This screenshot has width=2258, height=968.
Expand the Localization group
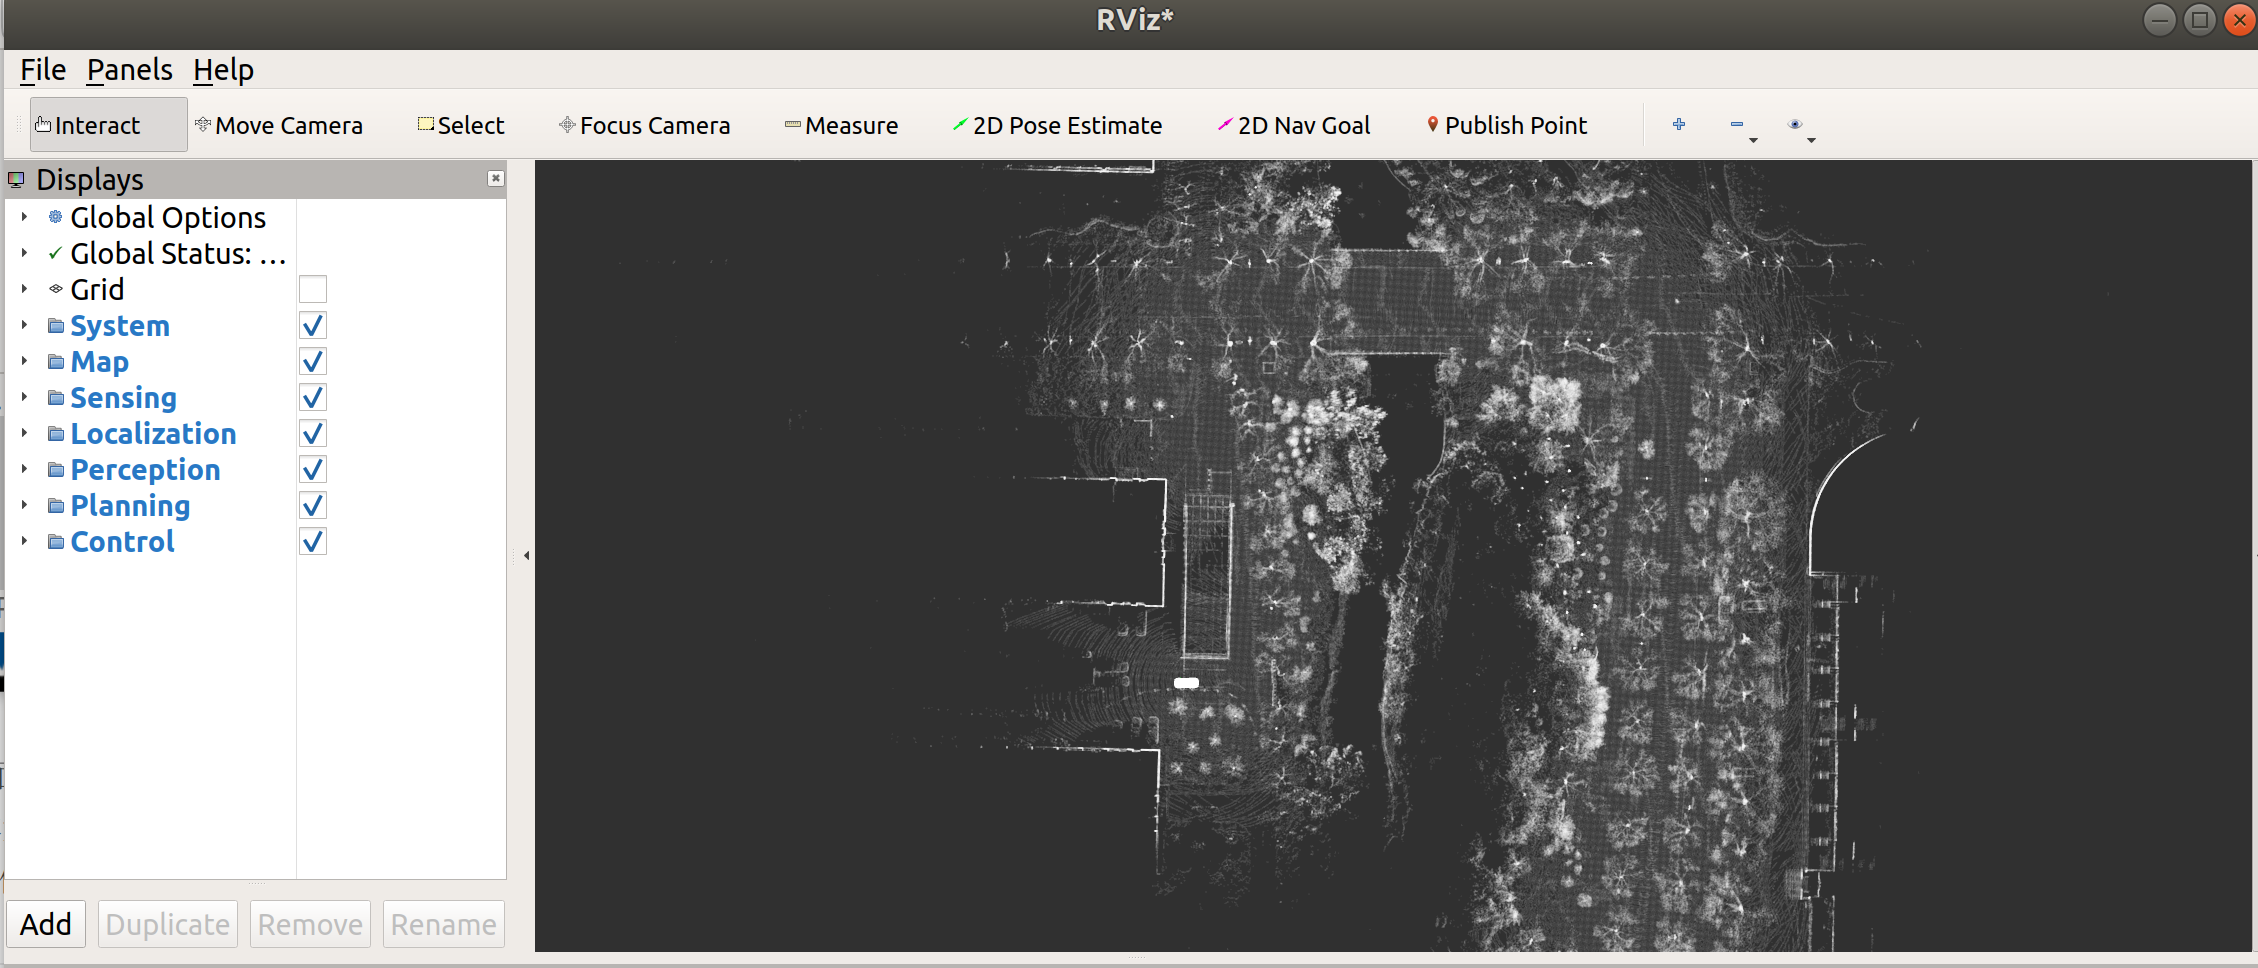[24, 433]
